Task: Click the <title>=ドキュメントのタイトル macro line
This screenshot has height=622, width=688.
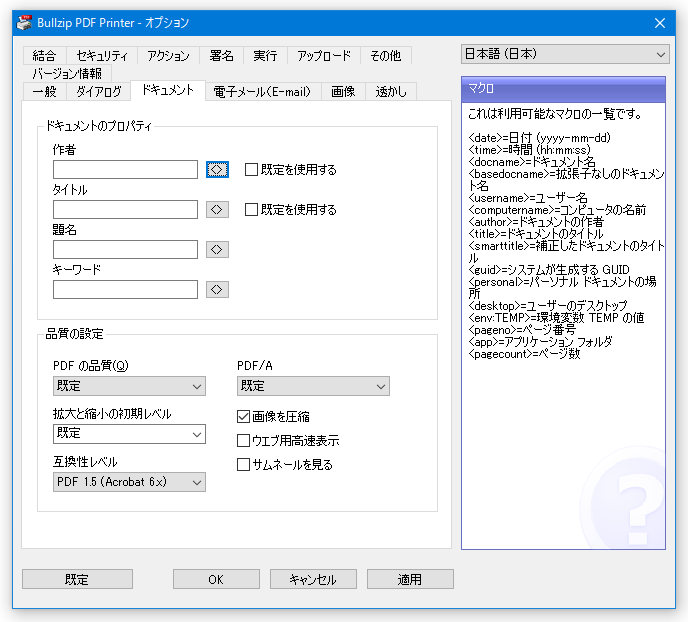Action: [536, 234]
